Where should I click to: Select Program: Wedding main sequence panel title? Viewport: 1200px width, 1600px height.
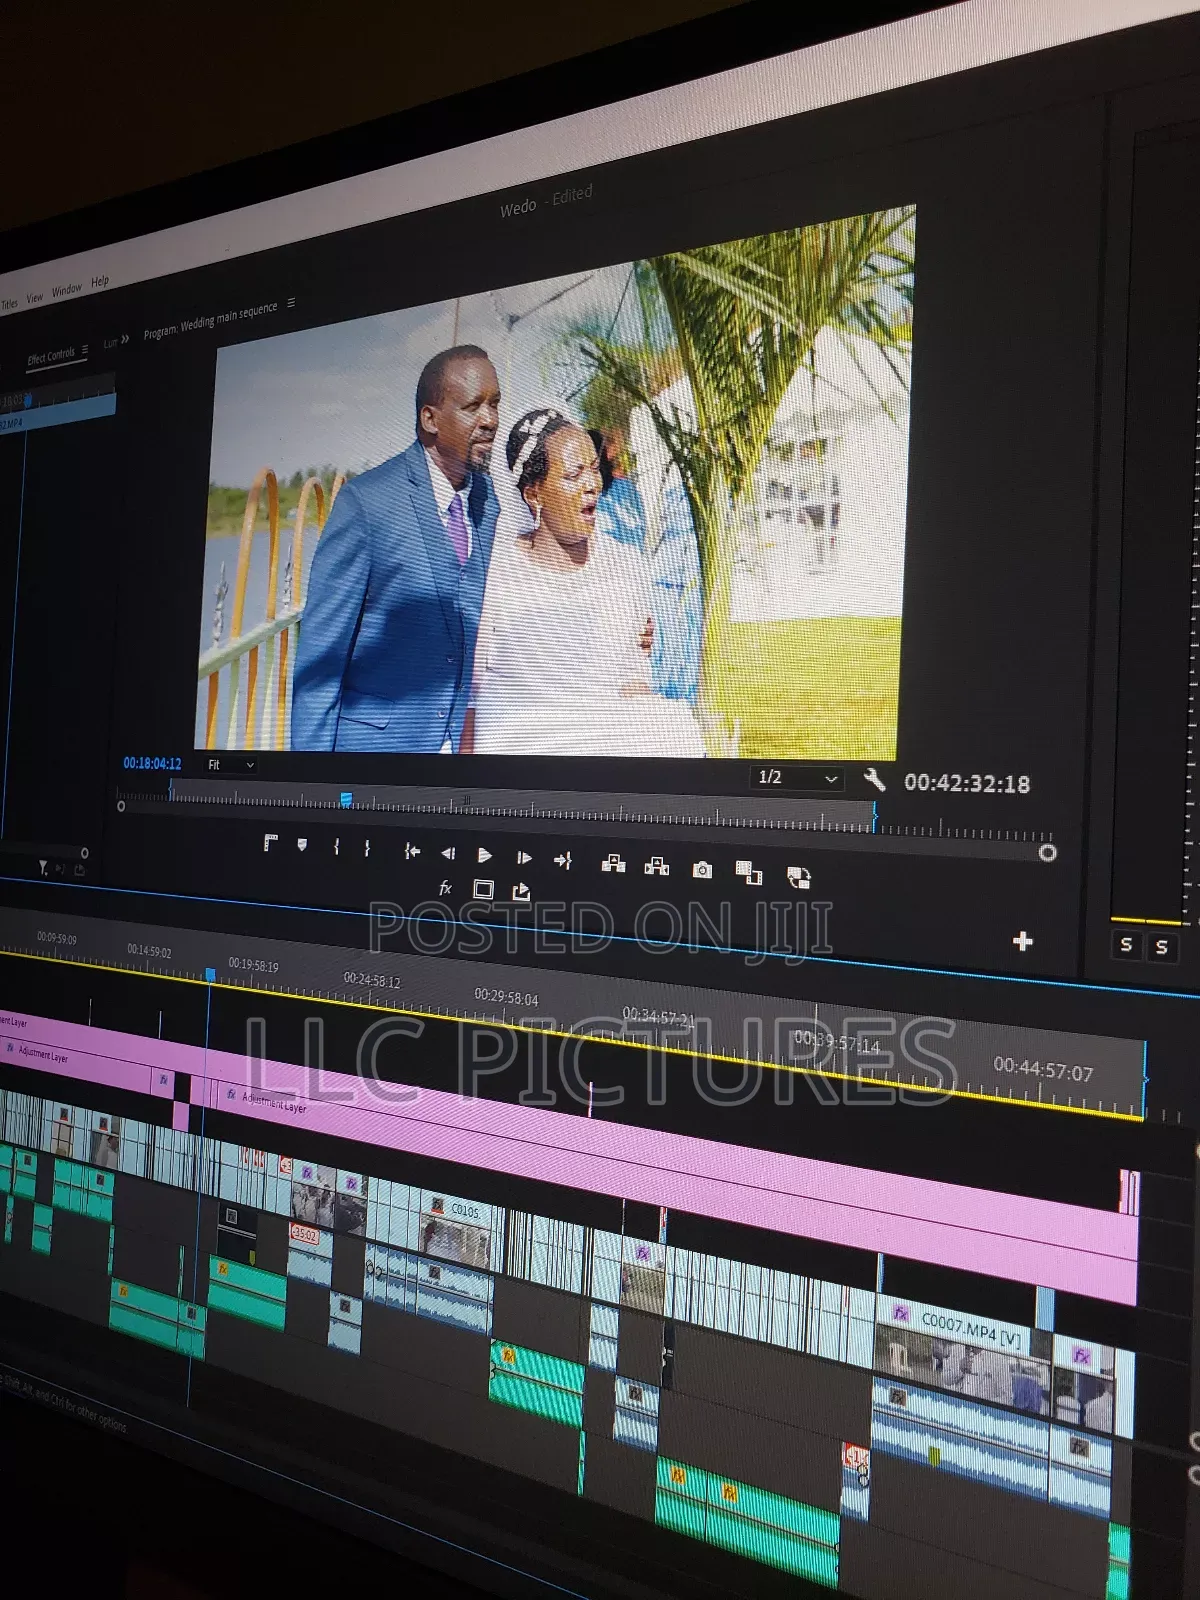(210, 321)
